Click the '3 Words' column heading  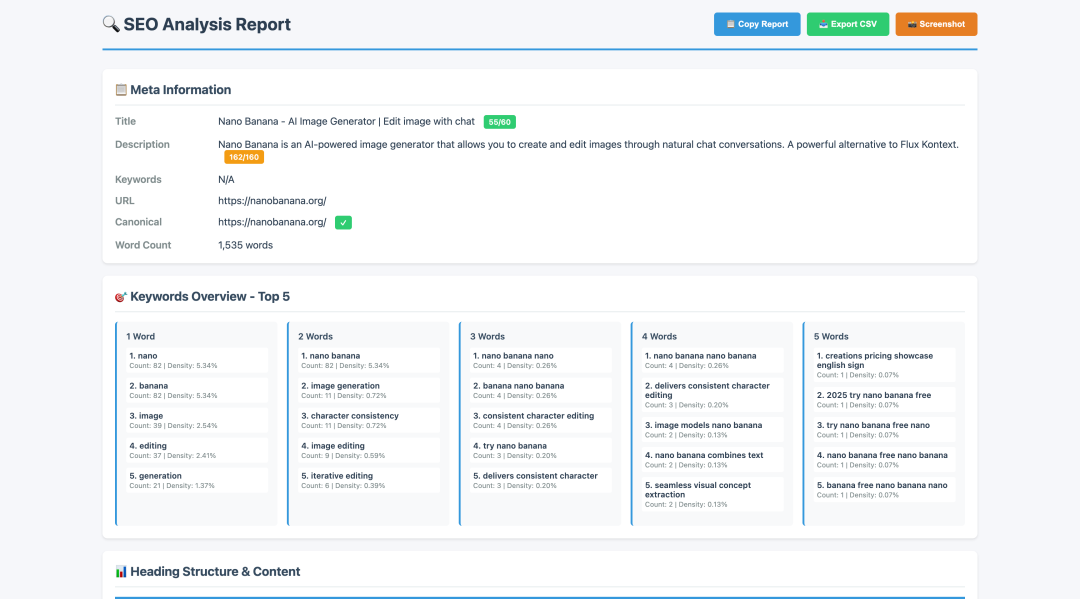[488, 337]
